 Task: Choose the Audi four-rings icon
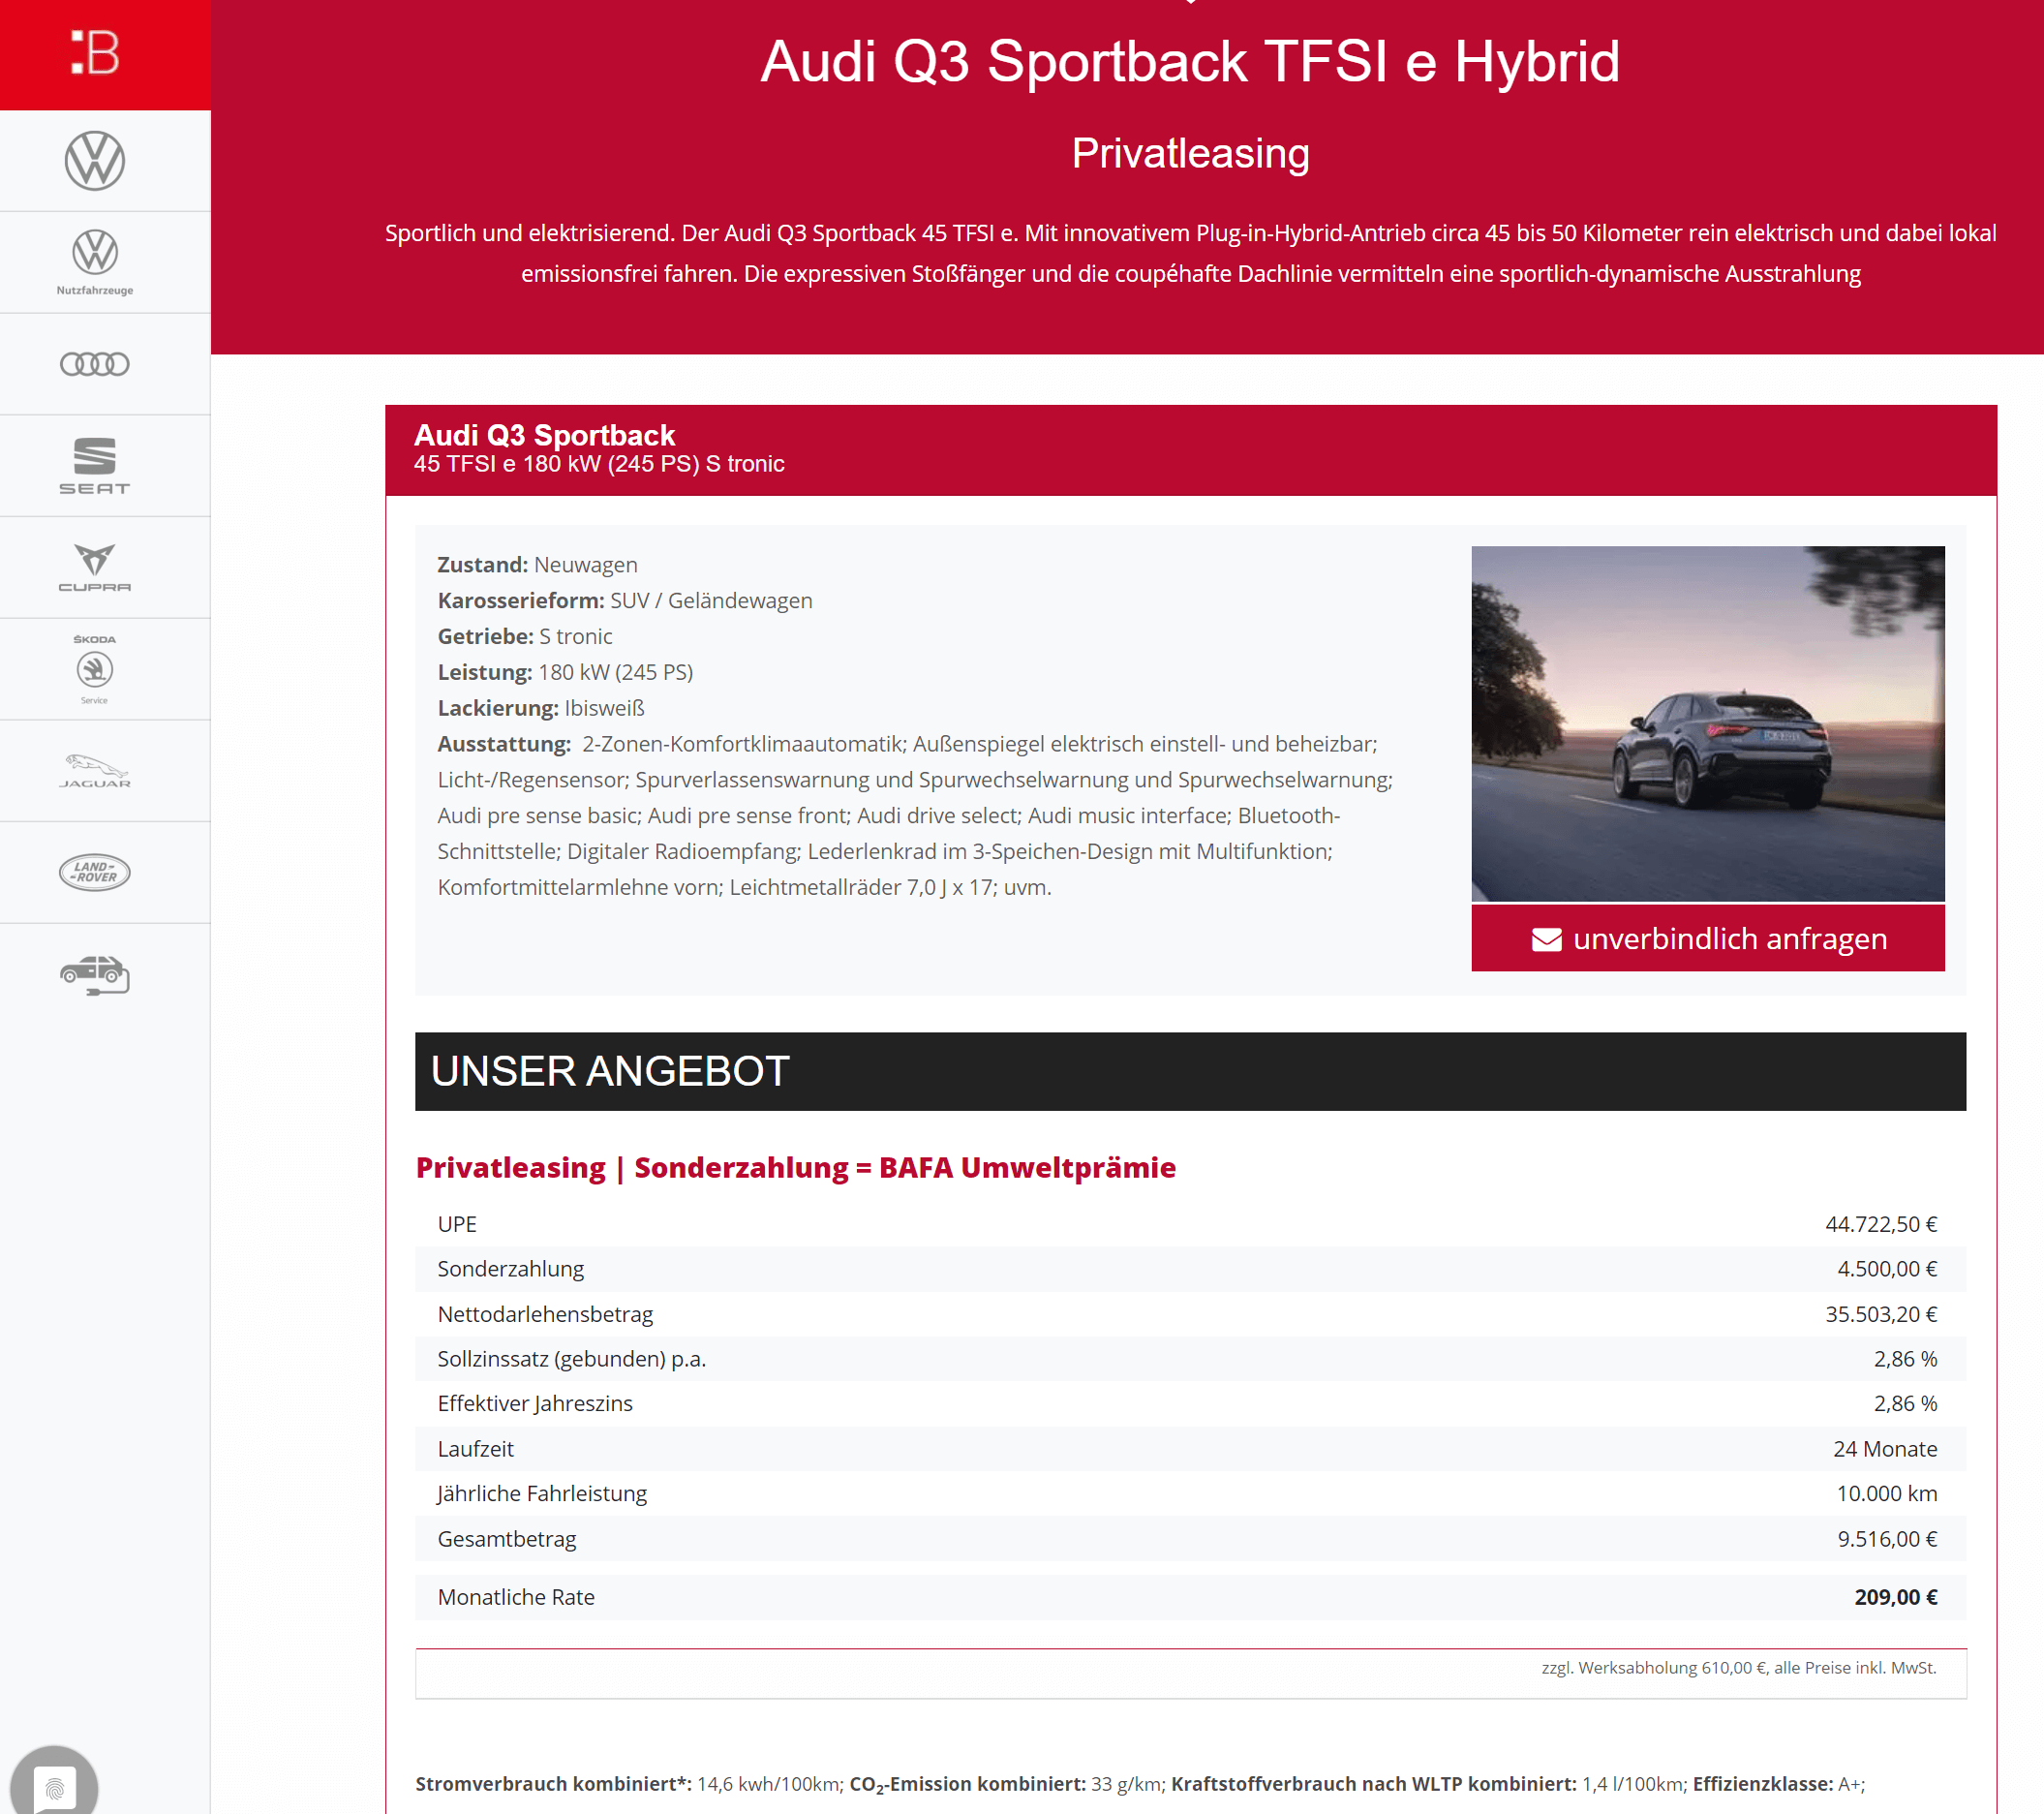(95, 364)
